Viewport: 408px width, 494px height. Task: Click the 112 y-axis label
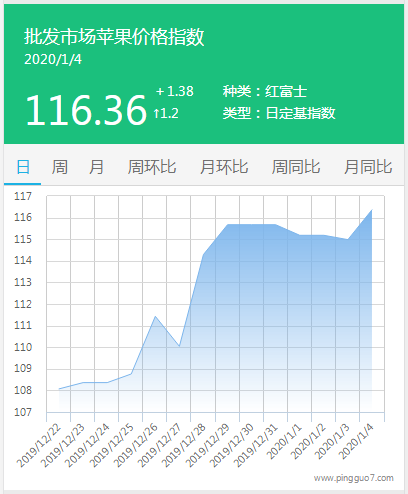coord(23,304)
